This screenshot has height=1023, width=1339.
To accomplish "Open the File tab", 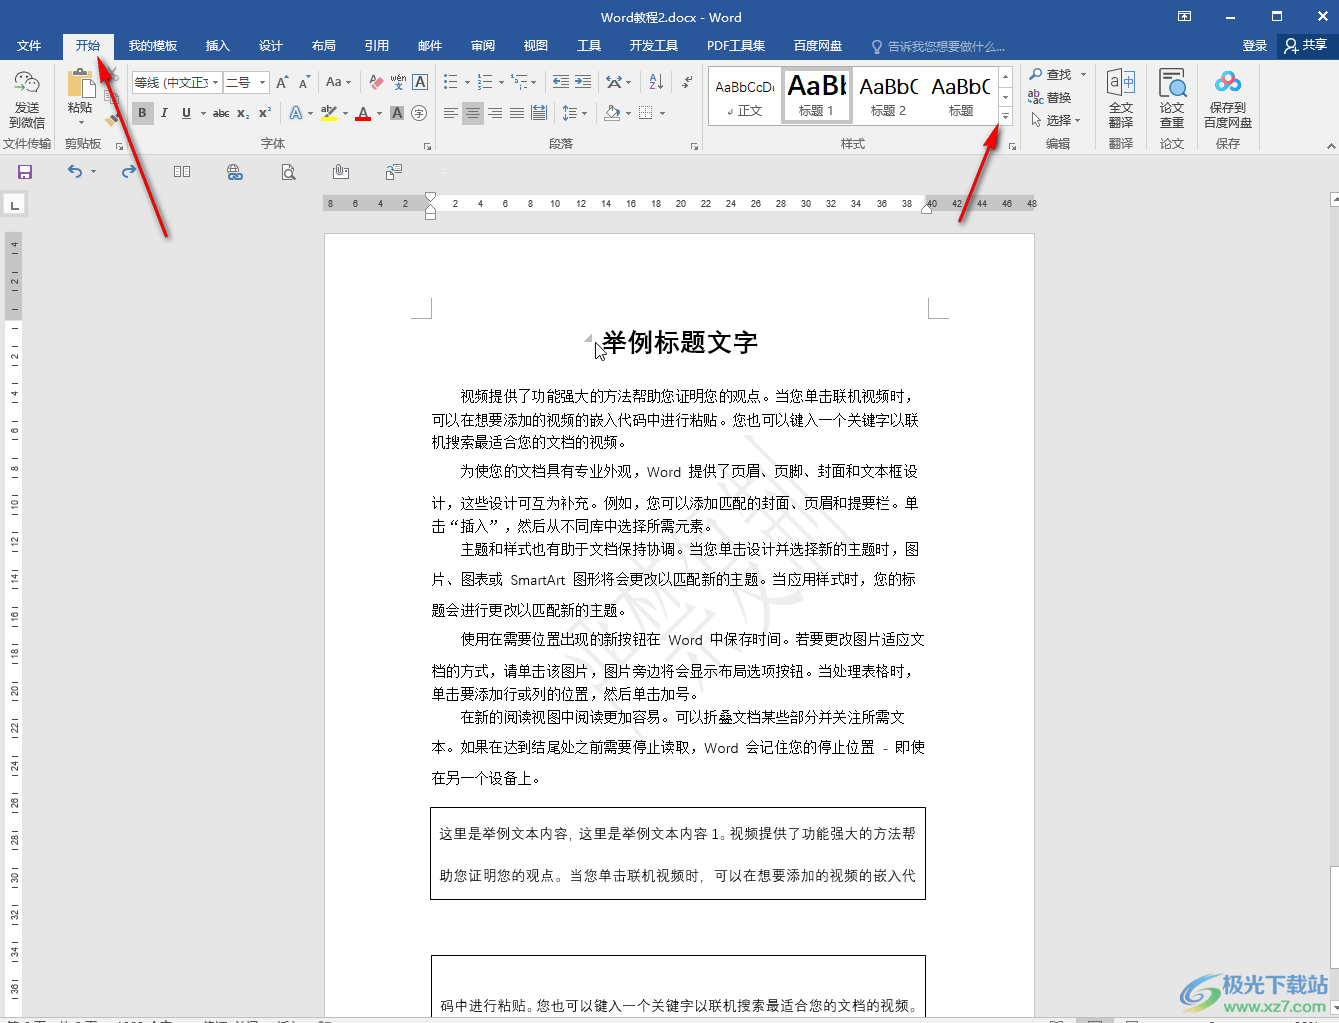I will coord(29,46).
